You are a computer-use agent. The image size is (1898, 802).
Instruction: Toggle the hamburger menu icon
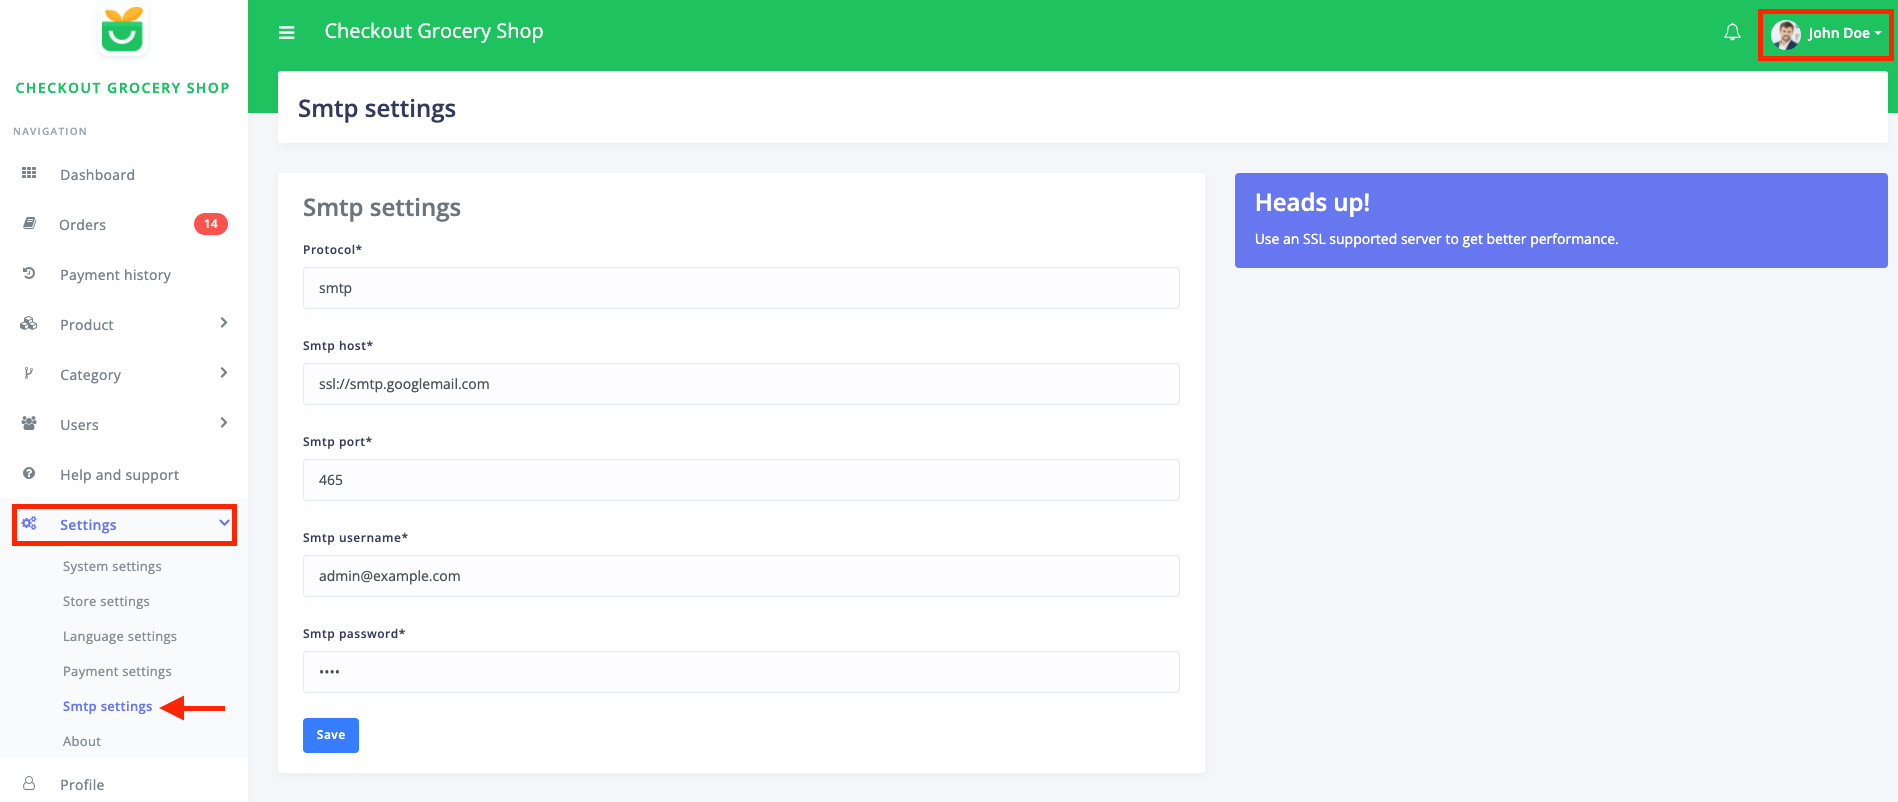coord(287,32)
